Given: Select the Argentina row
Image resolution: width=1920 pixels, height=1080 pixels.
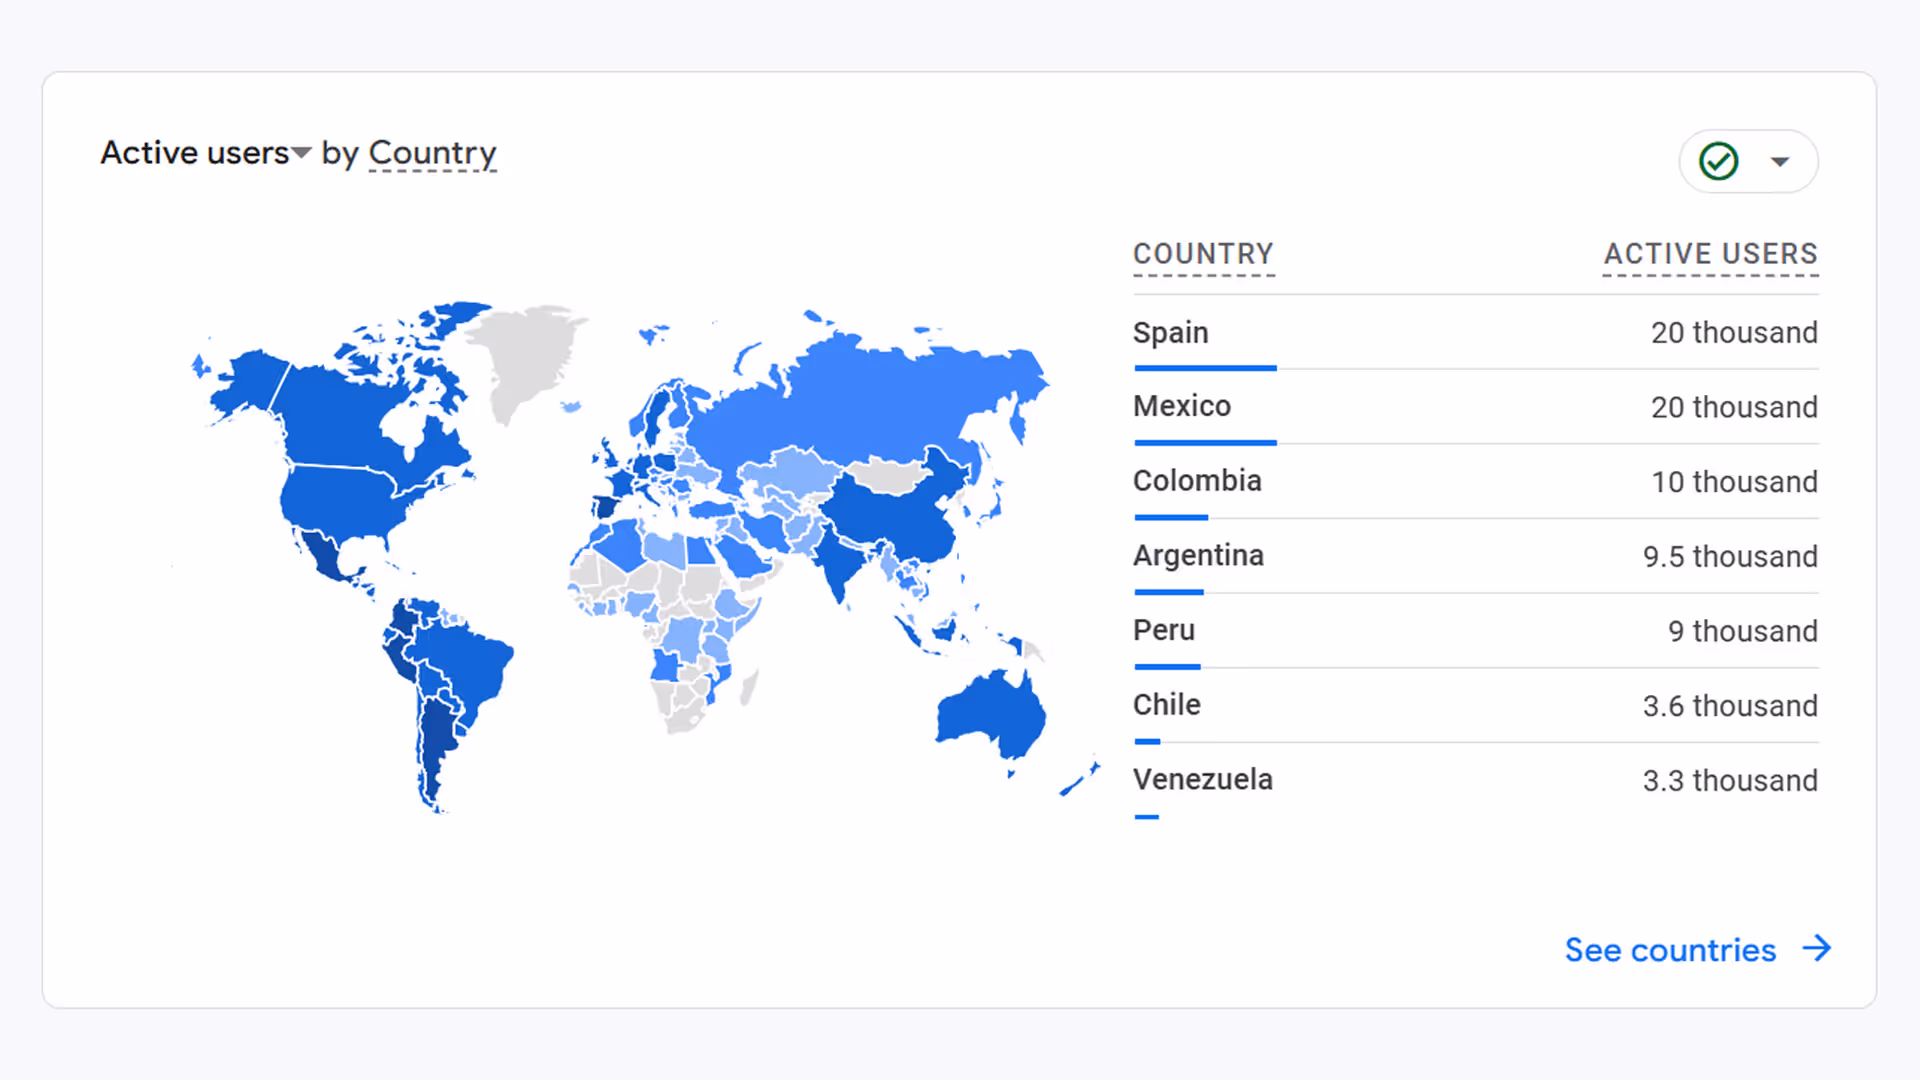Looking at the screenshot, I should click(x=1198, y=555).
